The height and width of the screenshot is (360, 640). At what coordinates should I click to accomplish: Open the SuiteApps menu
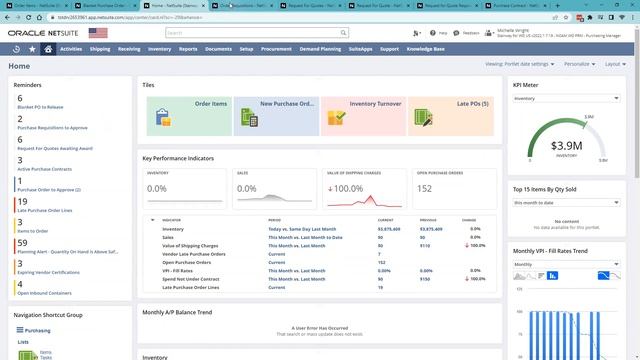(360, 49)
